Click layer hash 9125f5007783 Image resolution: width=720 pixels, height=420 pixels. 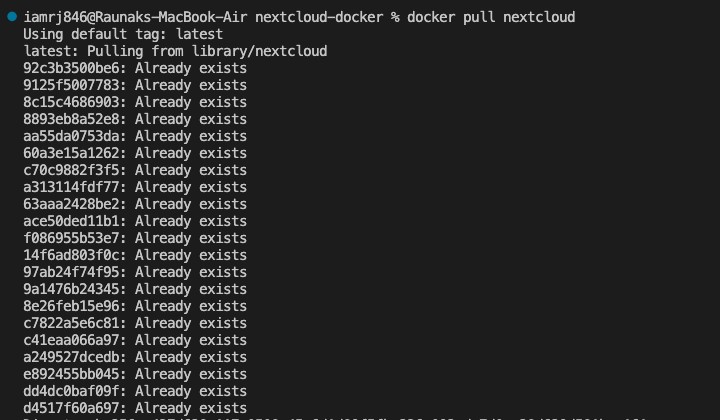pos(74,85)
